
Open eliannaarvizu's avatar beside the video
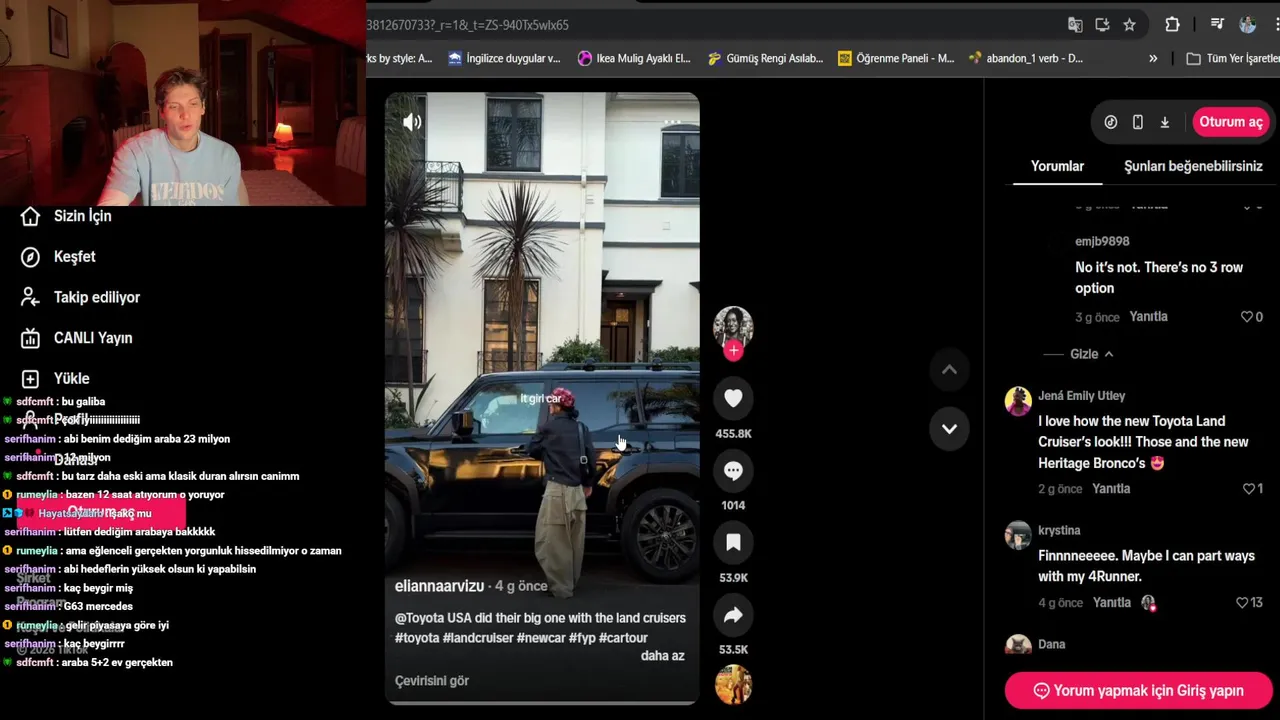click(733, 326)
